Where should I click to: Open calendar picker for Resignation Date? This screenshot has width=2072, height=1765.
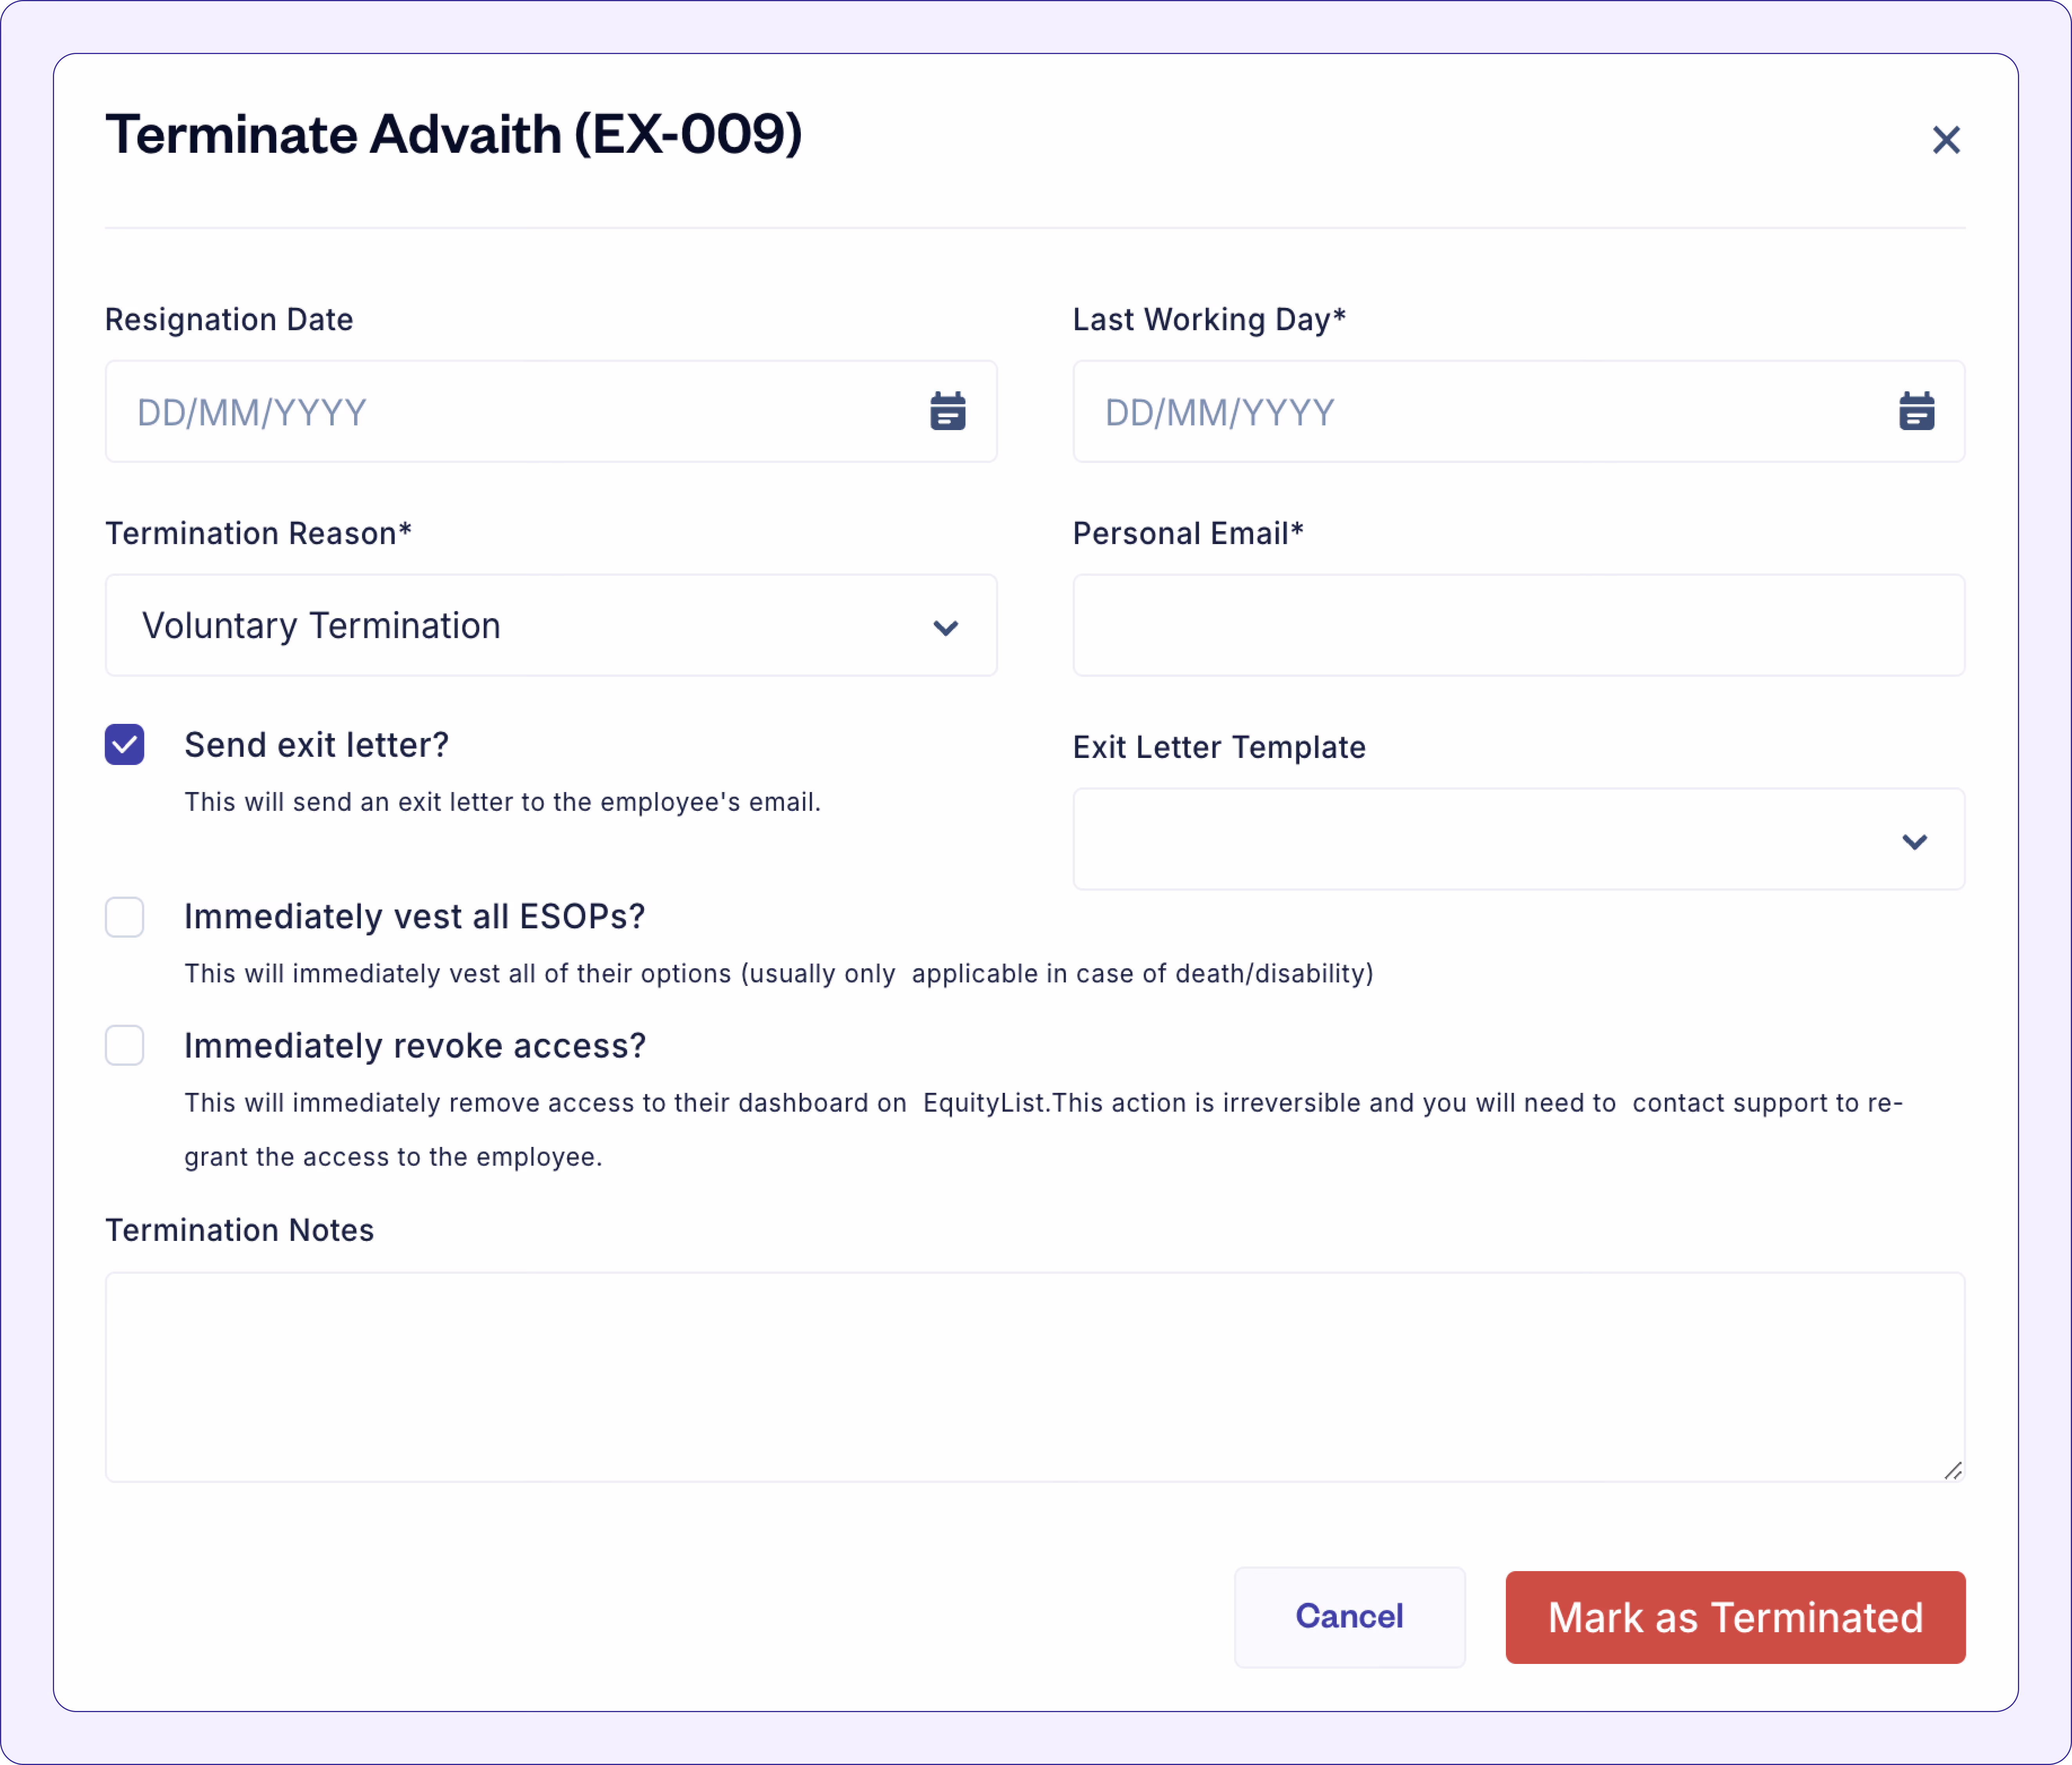click(947, 411)
